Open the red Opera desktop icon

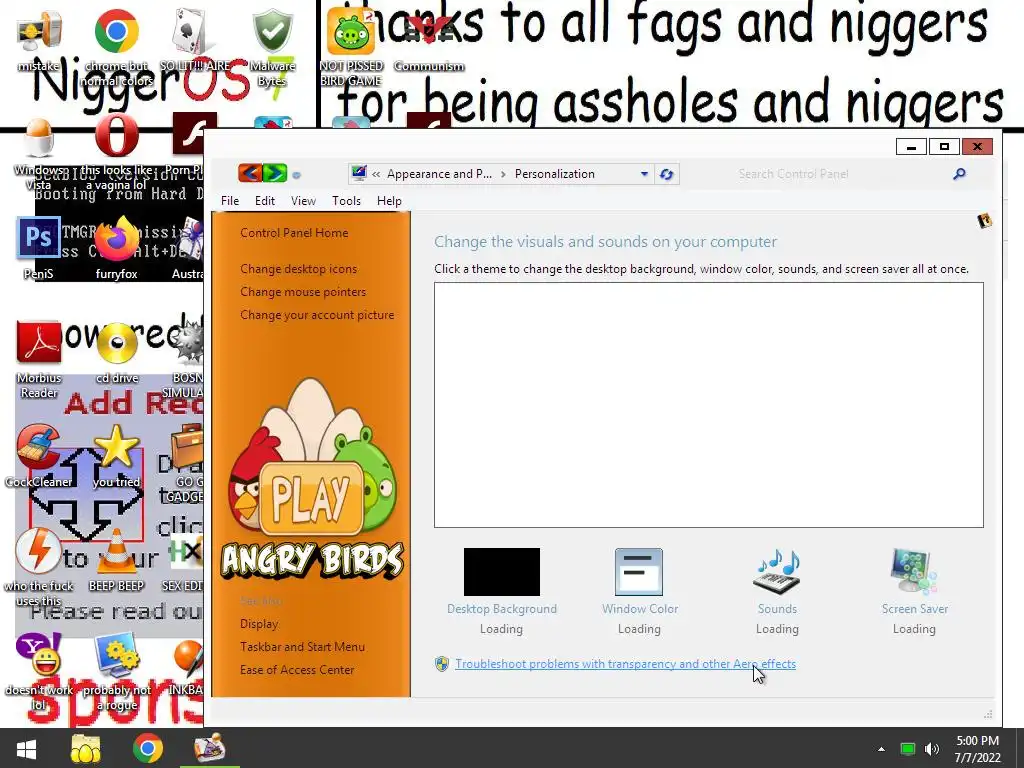(116, 153)
